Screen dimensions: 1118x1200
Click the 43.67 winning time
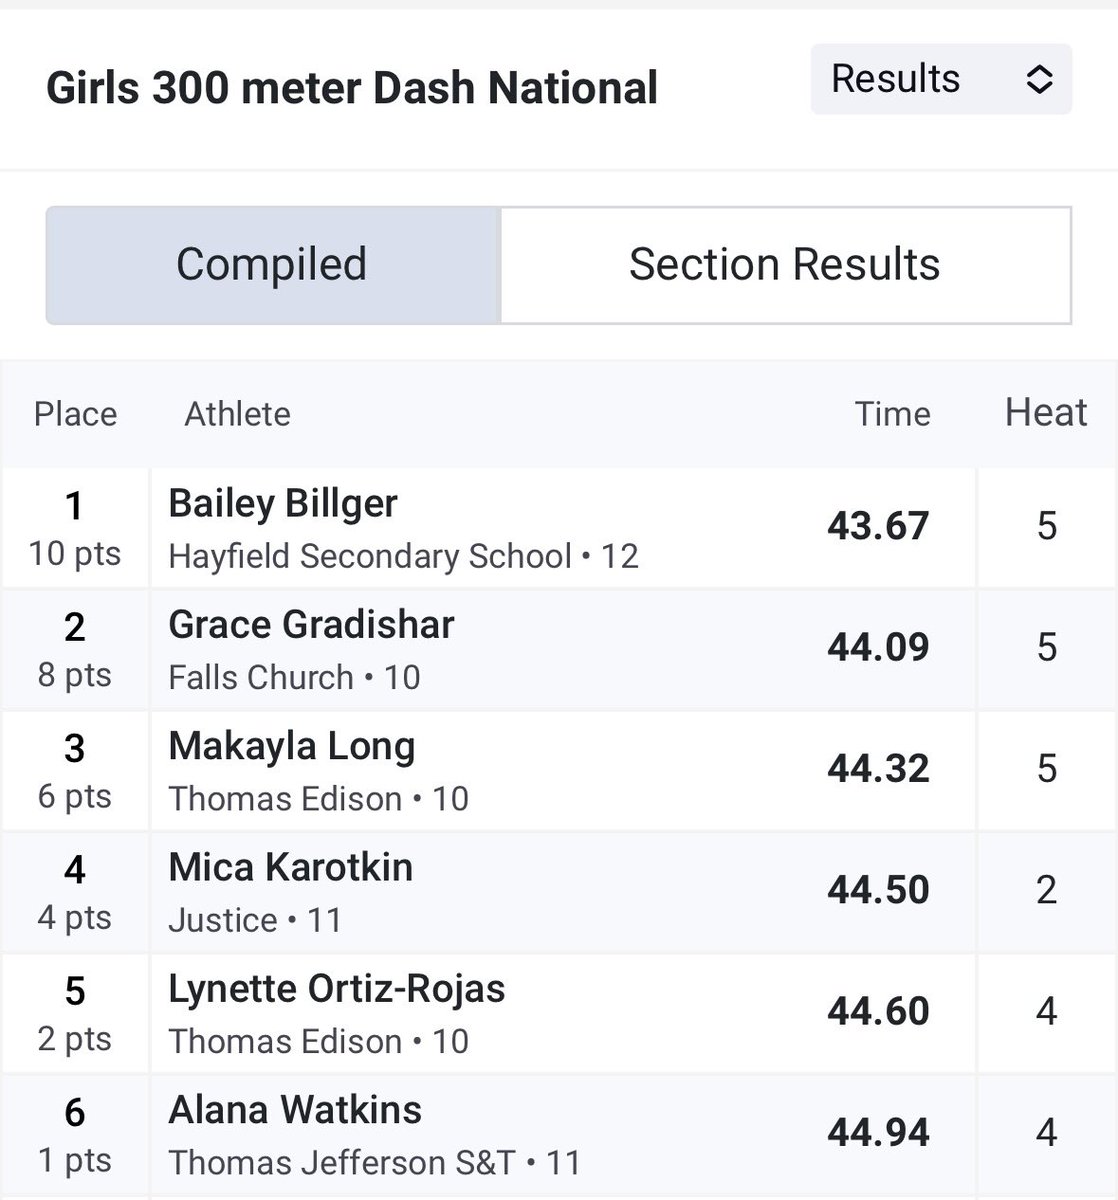pyautogui.click(x=878, y=526)
